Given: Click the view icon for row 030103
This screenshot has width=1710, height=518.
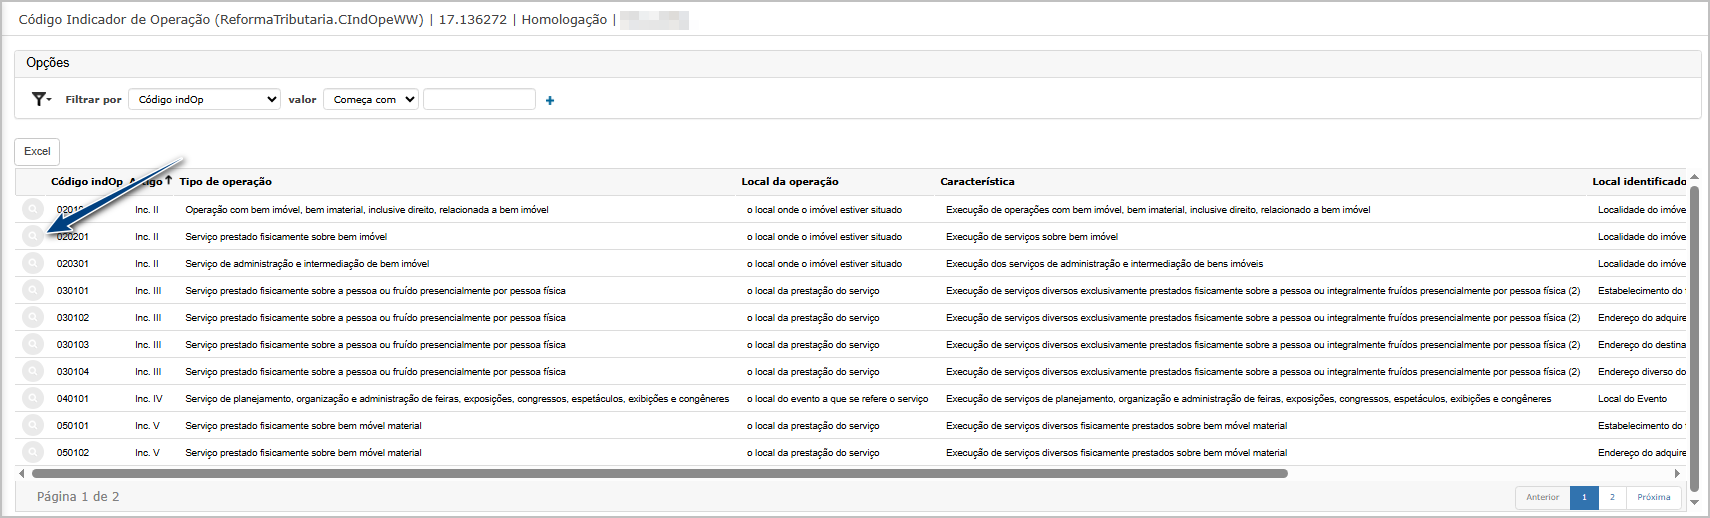Looking at the screenshot, I should click(x=33, y=344).
